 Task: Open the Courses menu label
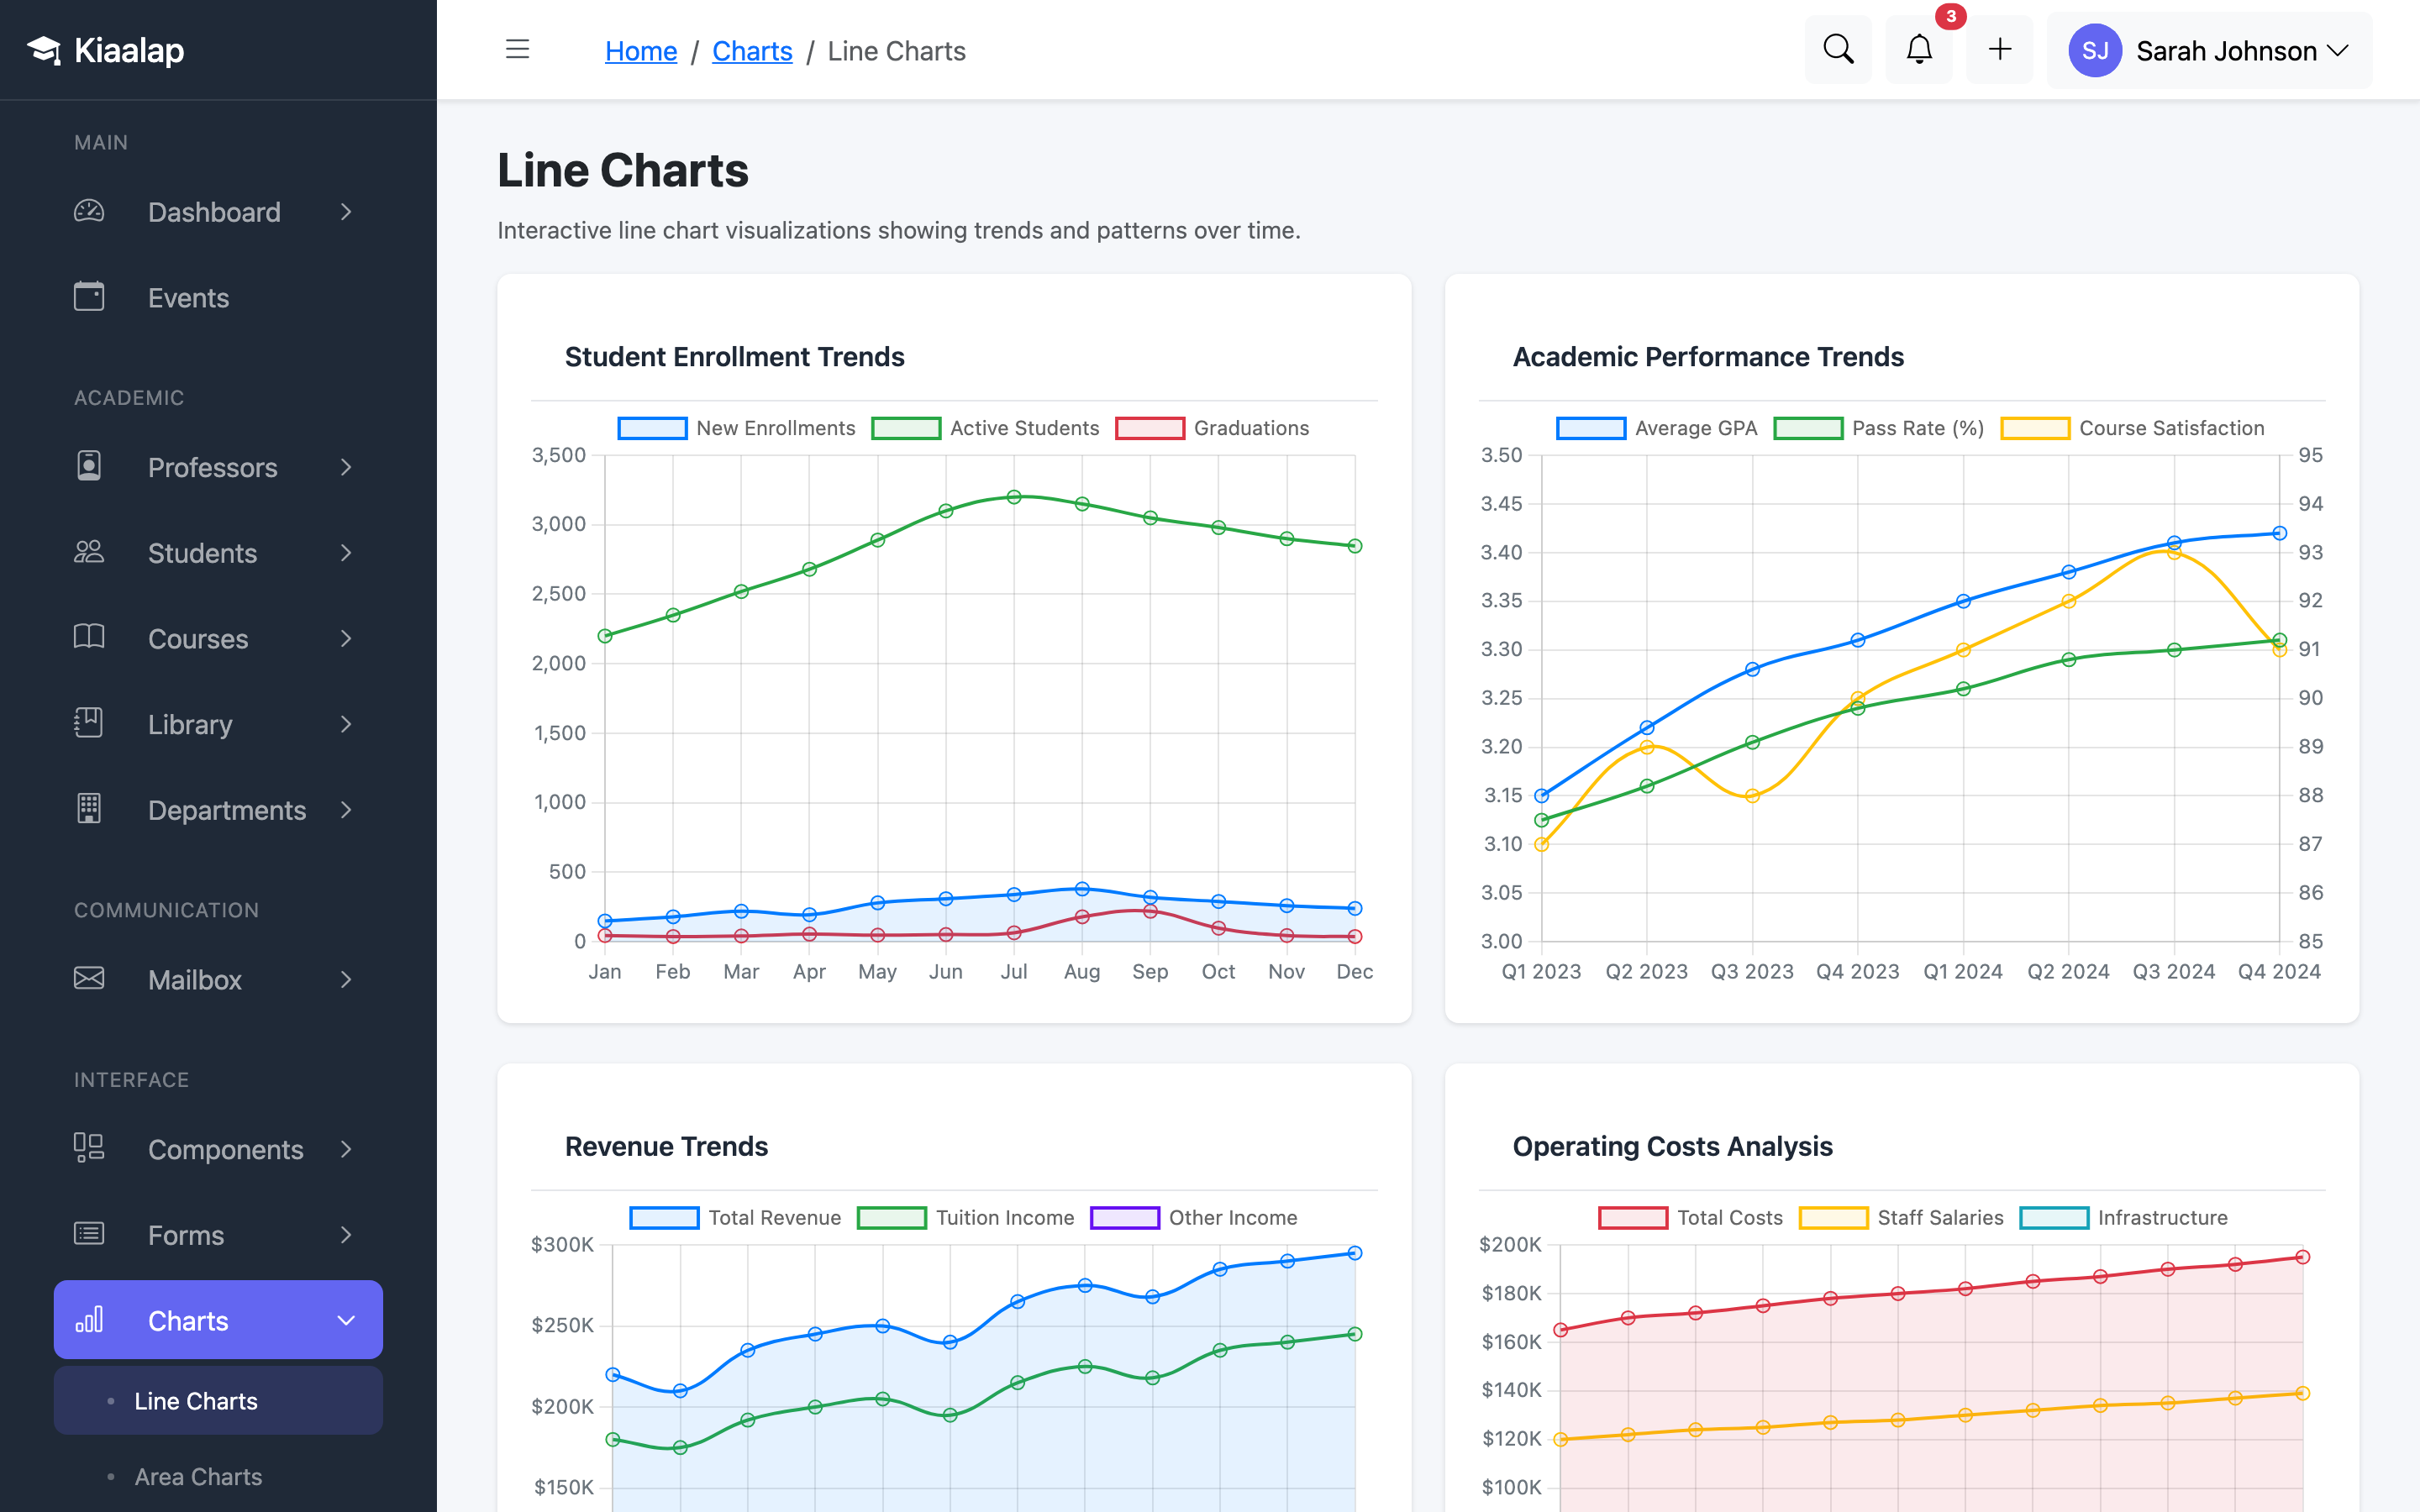pyautogui.click(x=198, y=638)
